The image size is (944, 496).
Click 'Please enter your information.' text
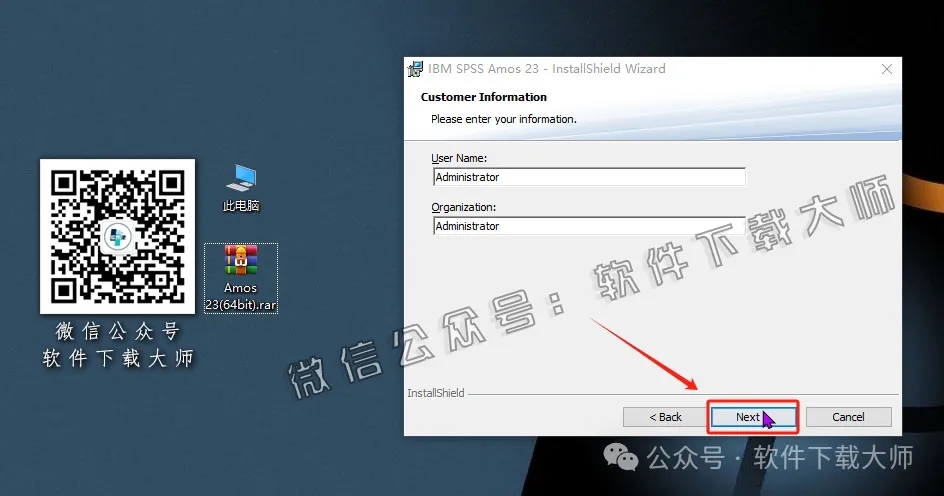[503, 119]
